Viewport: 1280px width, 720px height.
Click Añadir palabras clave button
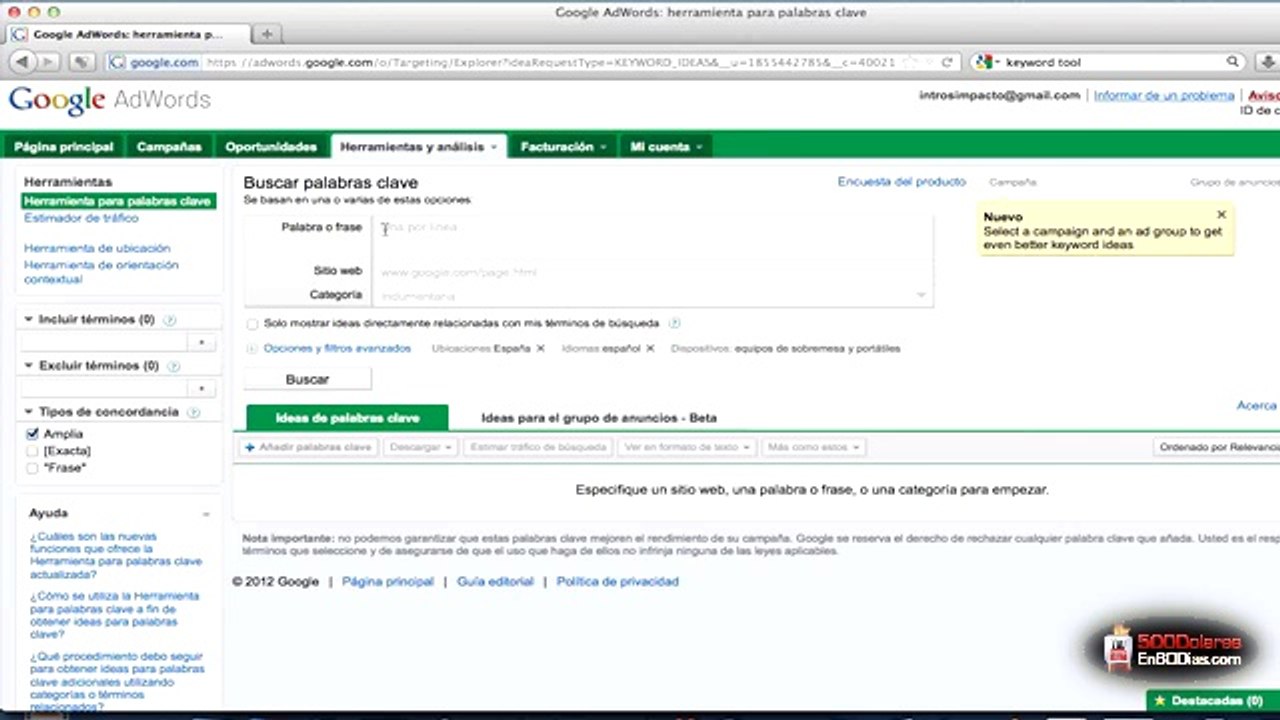tap(308, 447)
